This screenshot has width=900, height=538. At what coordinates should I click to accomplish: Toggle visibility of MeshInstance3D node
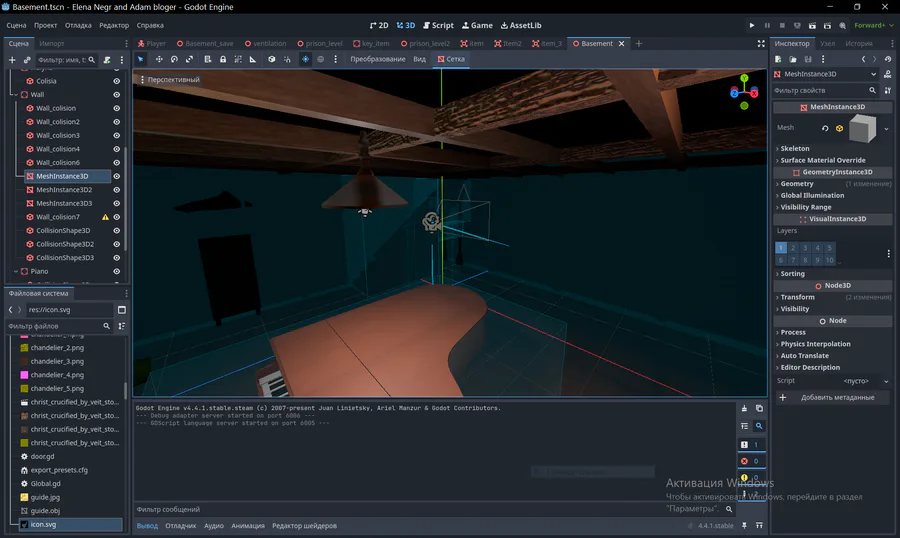click(x=117, y=176)
